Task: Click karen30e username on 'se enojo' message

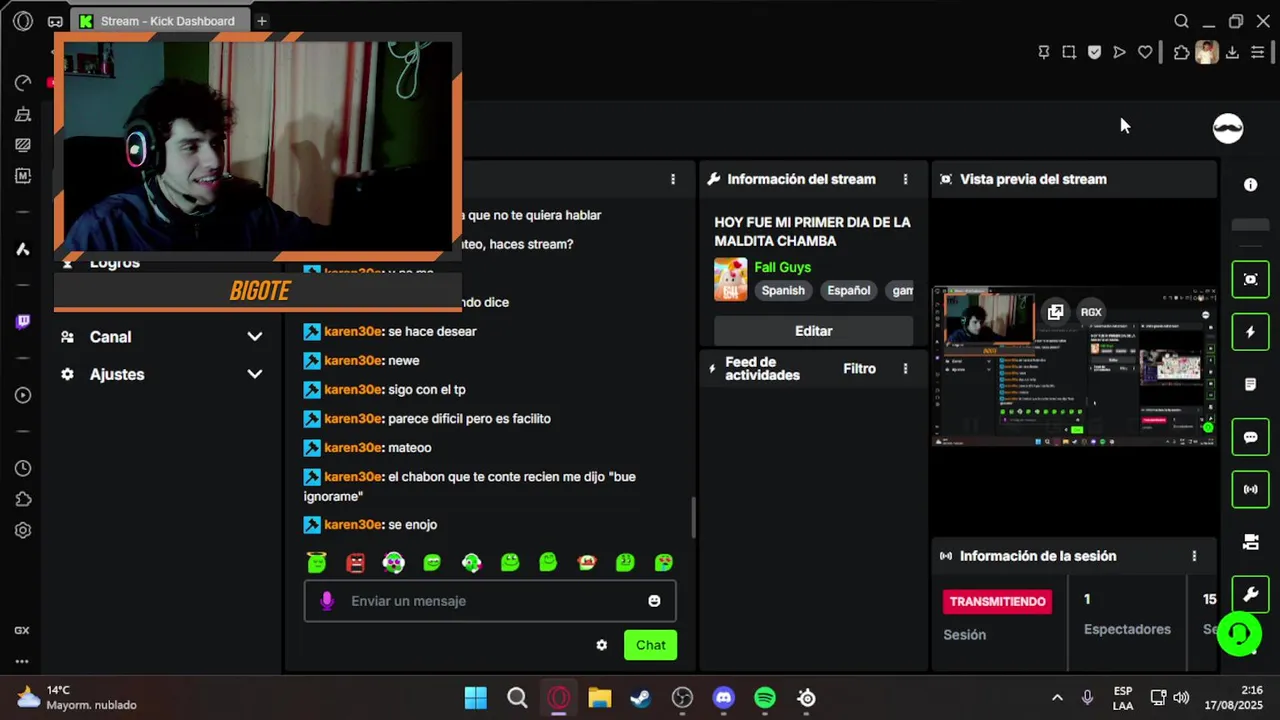Action: tap(352, 524)
